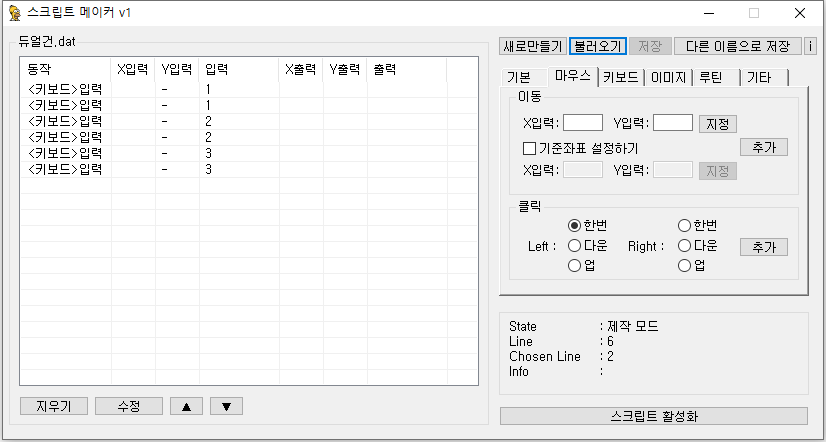
Task: Select the last <키보드>입력 row with input 3
Action: [249, 170]
